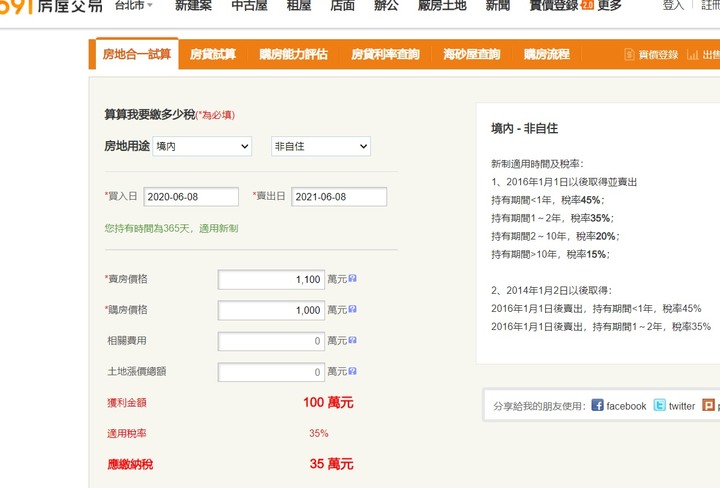Click the 您持有時間為365天 notice
Image resolution: width=720 pixels, height=488 pixels.
click(171, 228)
